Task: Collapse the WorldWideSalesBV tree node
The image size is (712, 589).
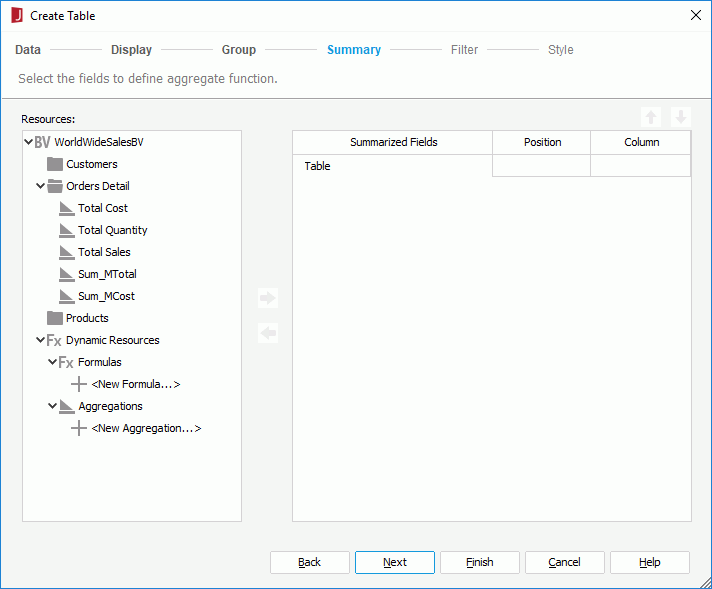Action: pyautogui.click(x=28, y=142)
